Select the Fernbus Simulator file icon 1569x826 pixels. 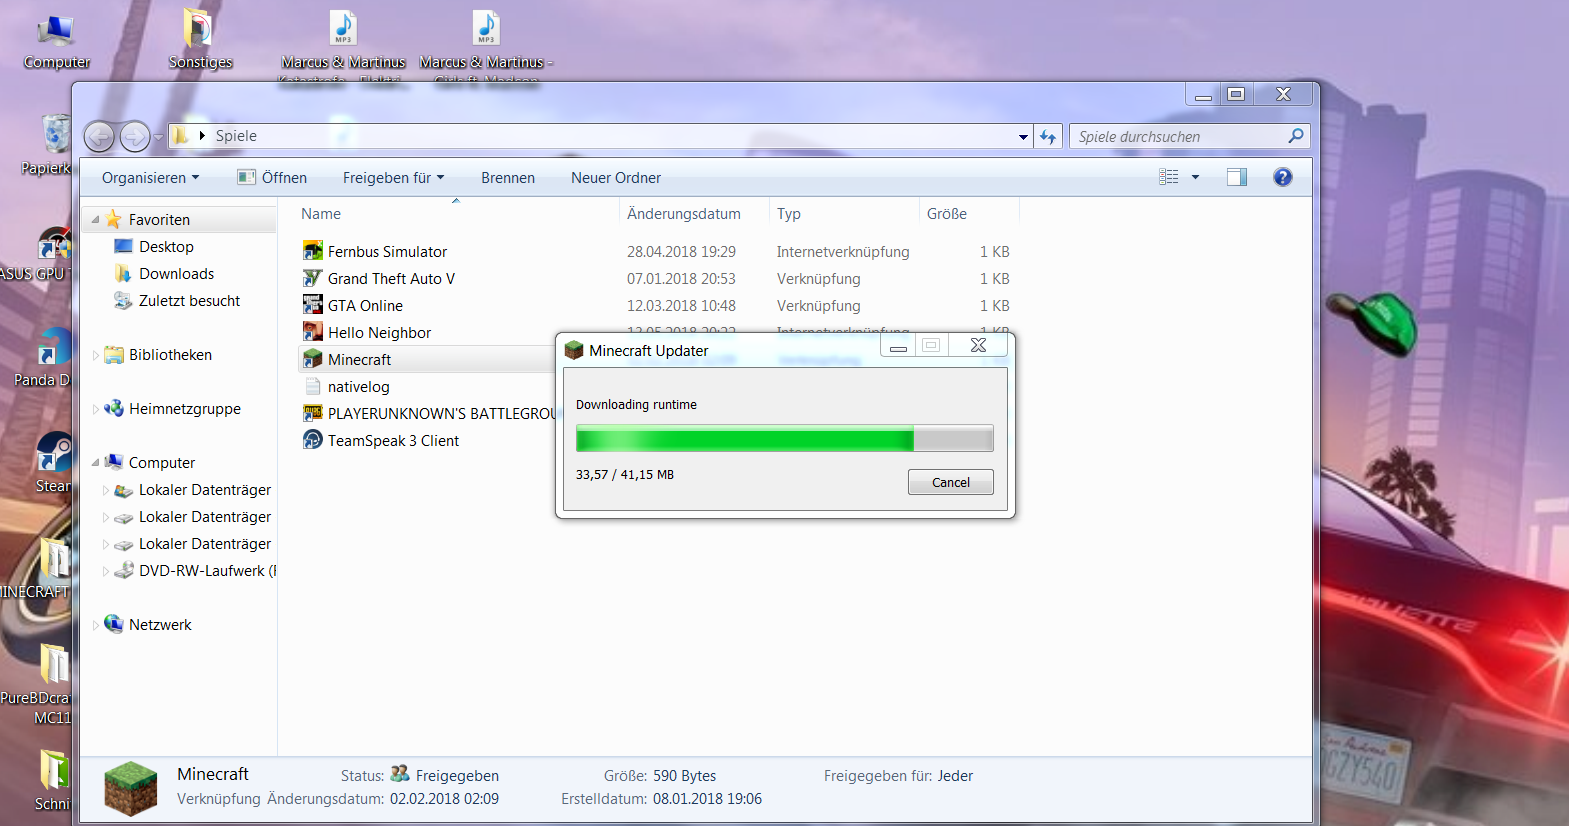pos(313,251)
